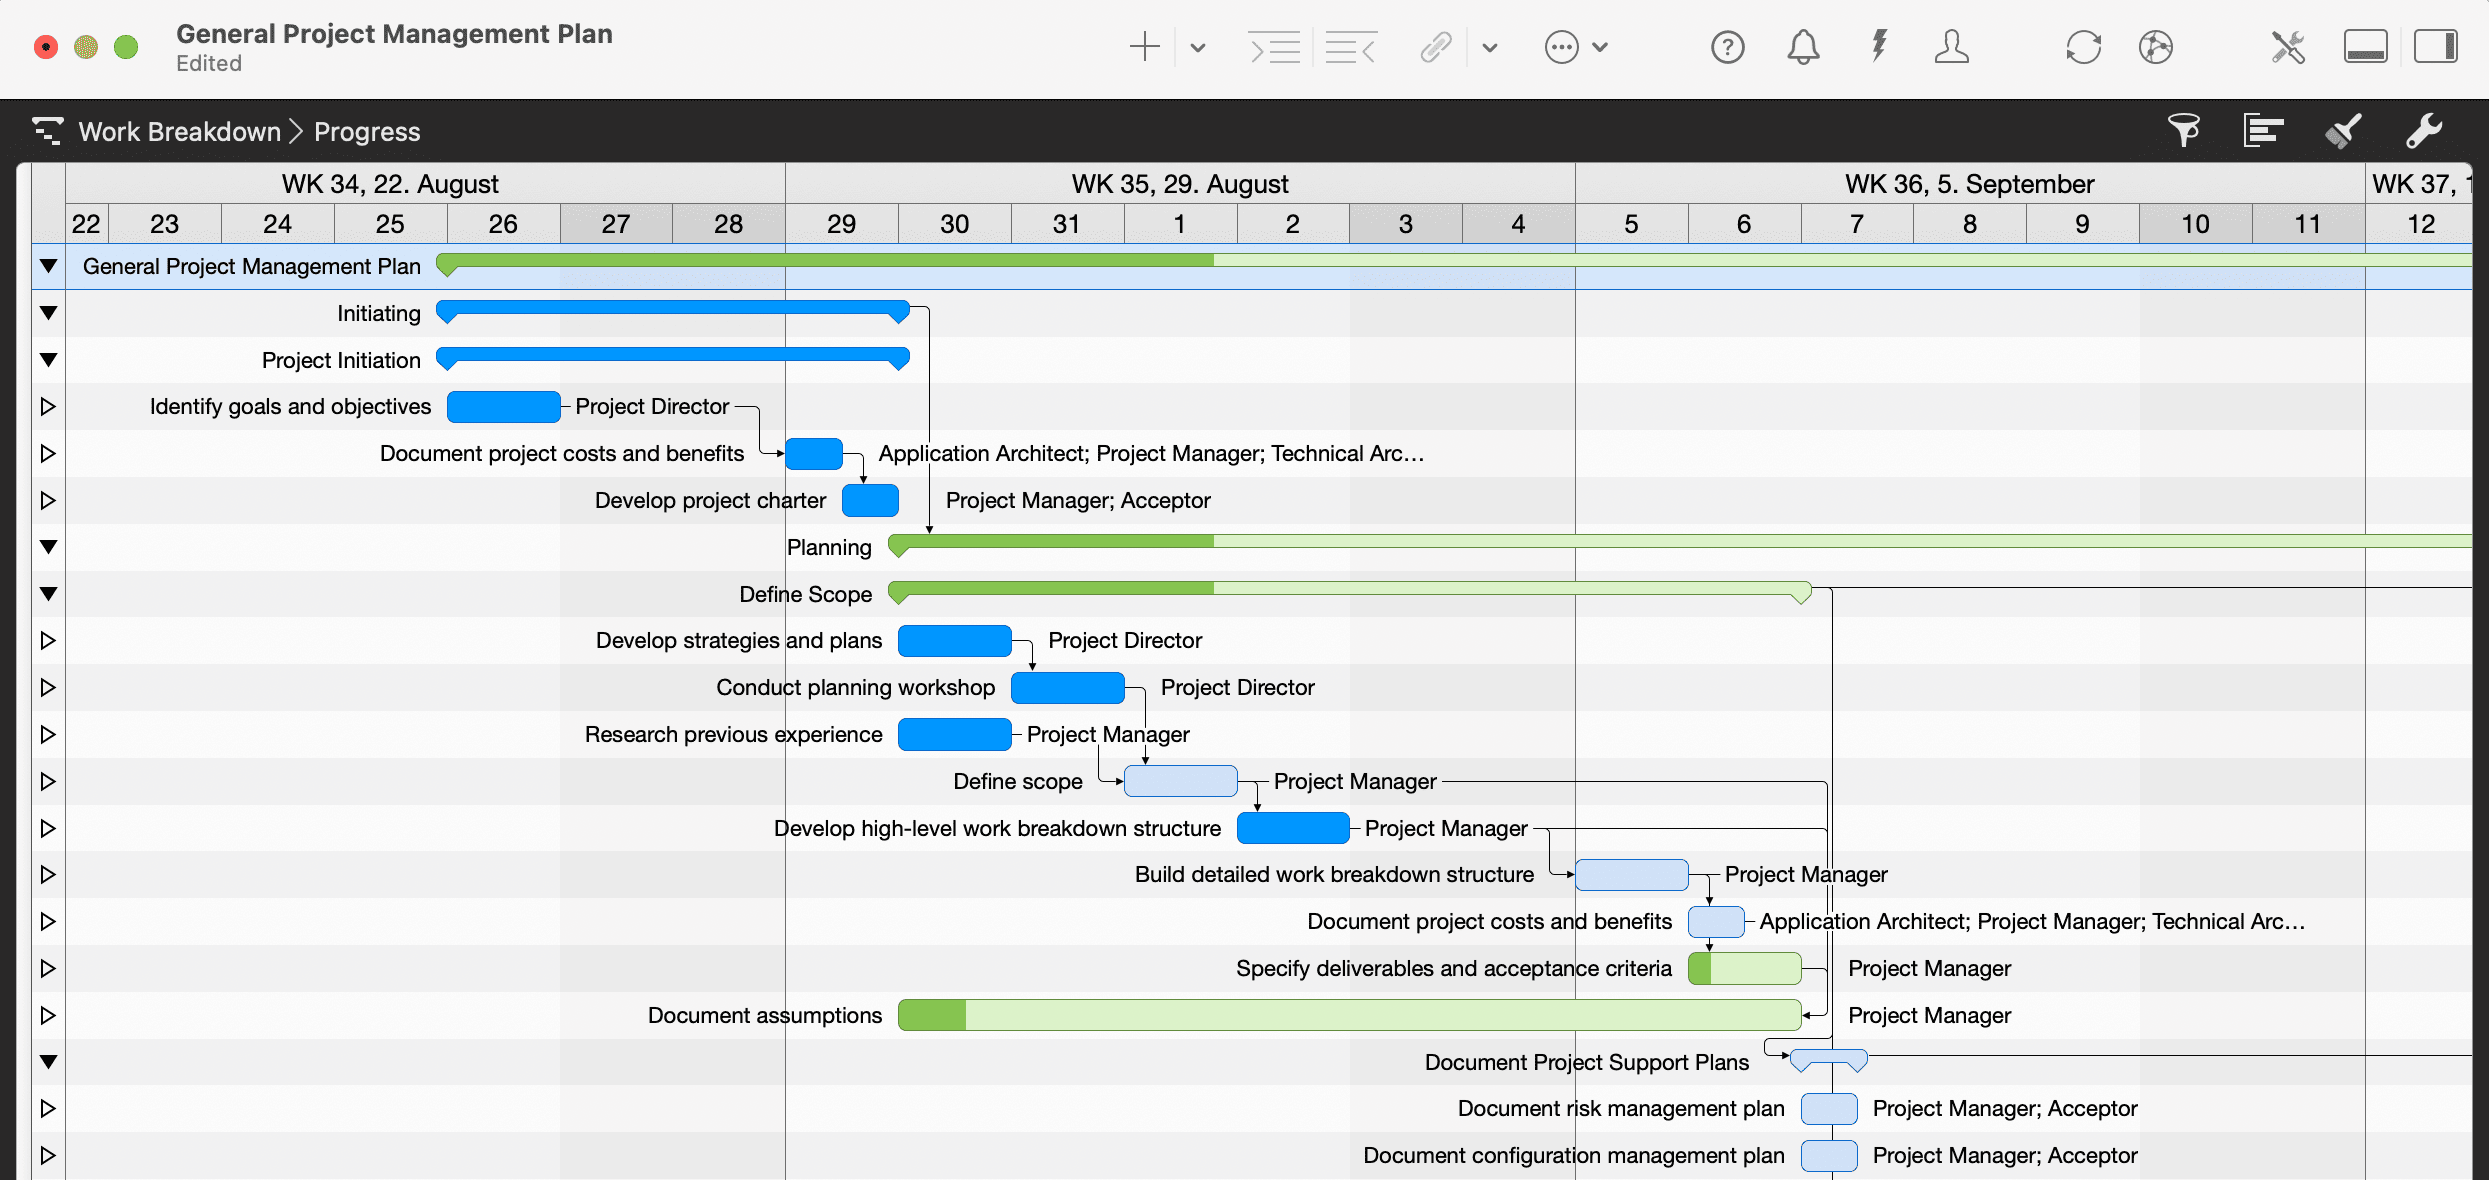The width and height of the screenshot is (2489, 1180).
Task: Open the dropdown next to the add button
Action: click(1197, 47)
